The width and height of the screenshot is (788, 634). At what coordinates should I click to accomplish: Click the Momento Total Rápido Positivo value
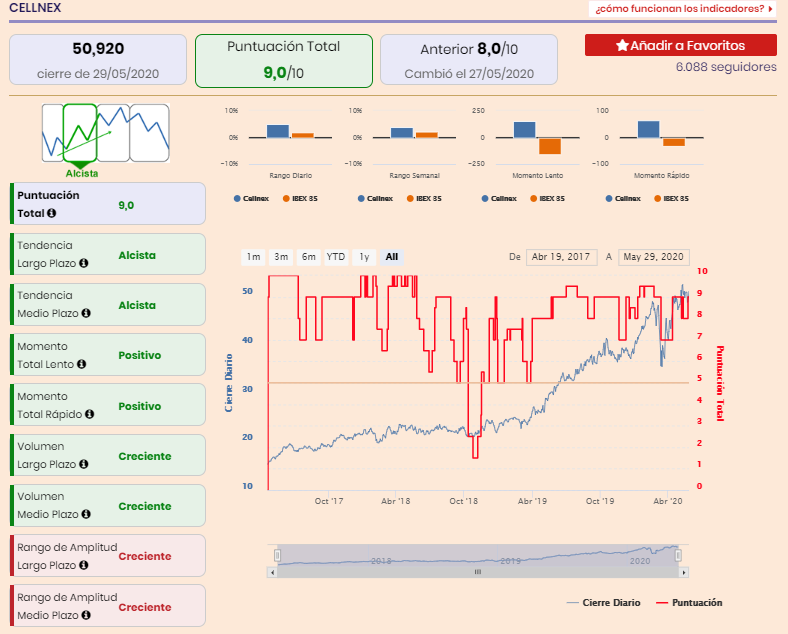pos(140,406)
